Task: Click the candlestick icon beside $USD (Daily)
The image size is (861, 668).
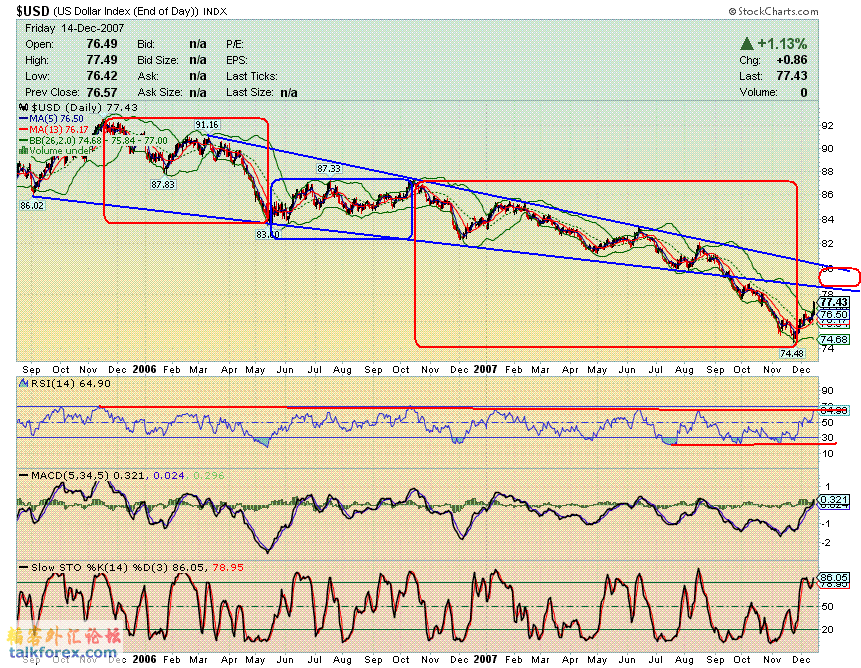Action: point(24,108)
